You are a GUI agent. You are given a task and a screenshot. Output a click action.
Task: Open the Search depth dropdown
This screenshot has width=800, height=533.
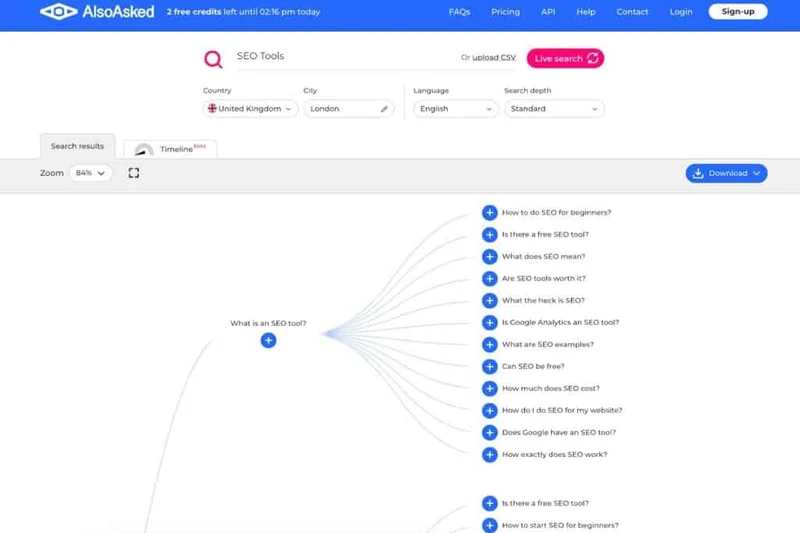point(553,109)
